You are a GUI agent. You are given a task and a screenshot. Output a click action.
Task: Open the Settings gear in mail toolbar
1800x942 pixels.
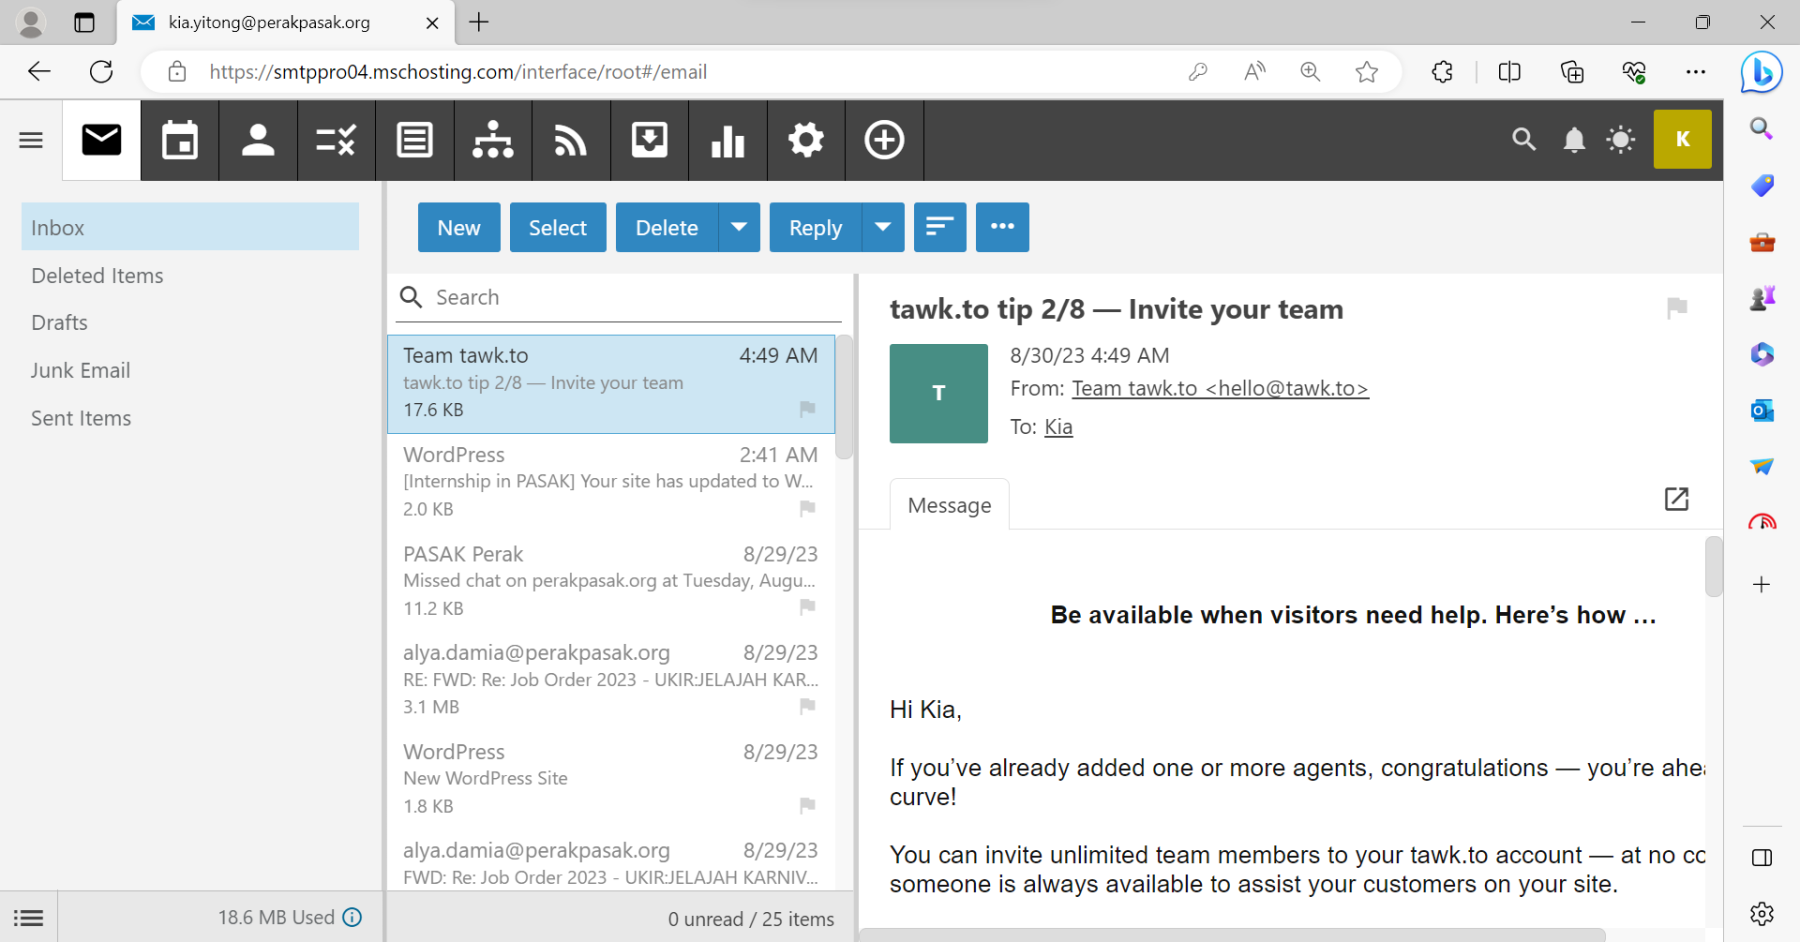point(805,140)
